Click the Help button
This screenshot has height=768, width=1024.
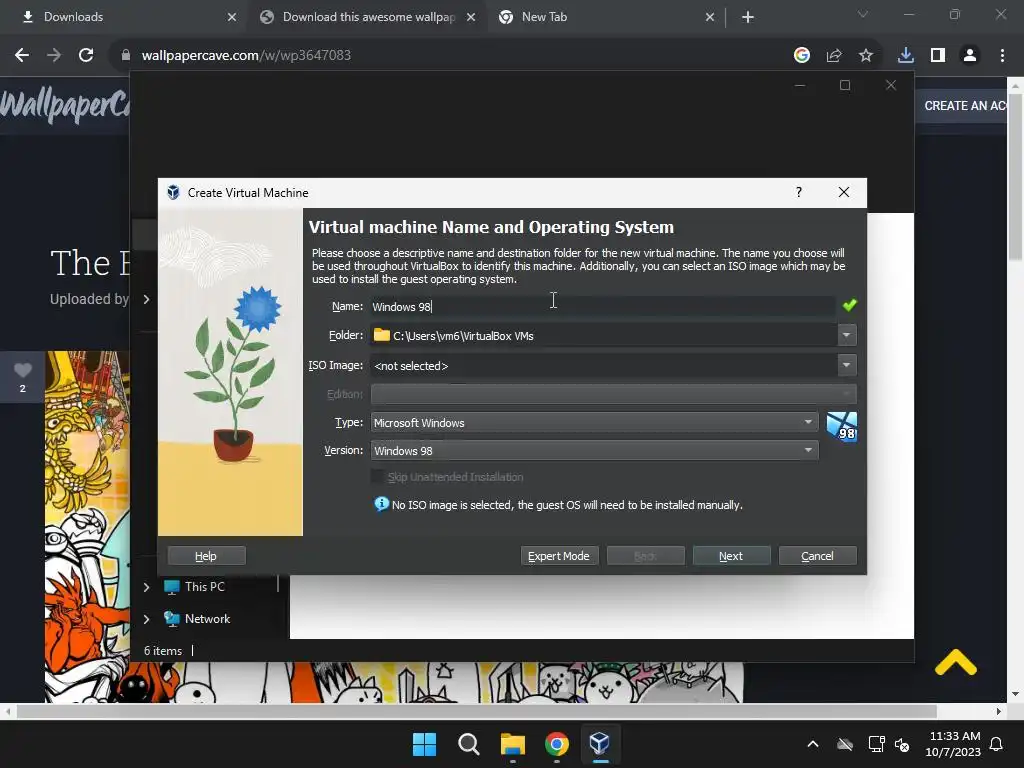pyautogui.click(x=206, y=556)
